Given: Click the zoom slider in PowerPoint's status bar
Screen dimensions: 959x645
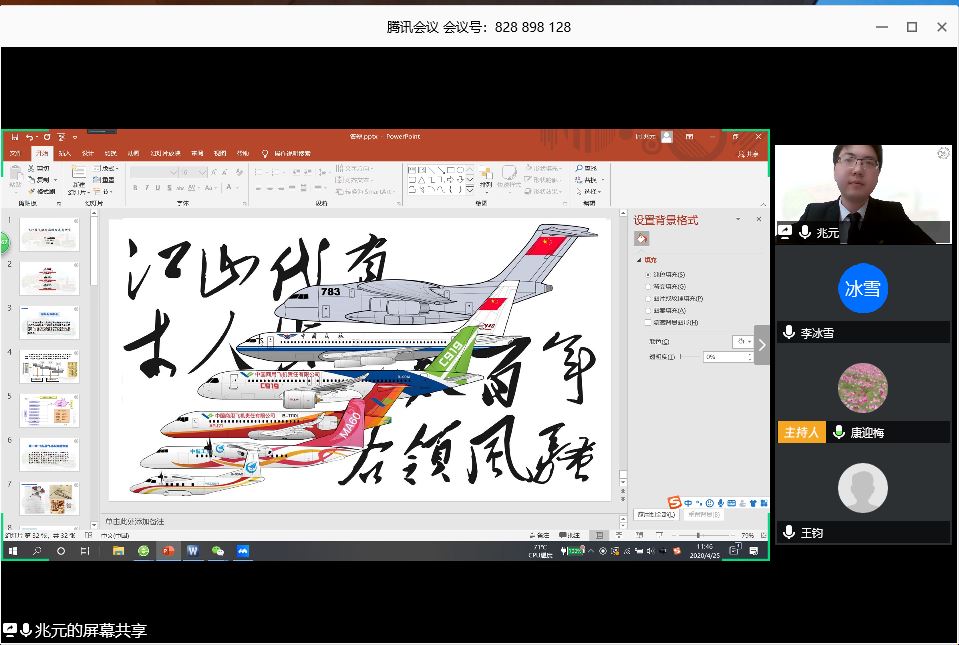Looking at the screenshot, I should [x=698, y=536].
